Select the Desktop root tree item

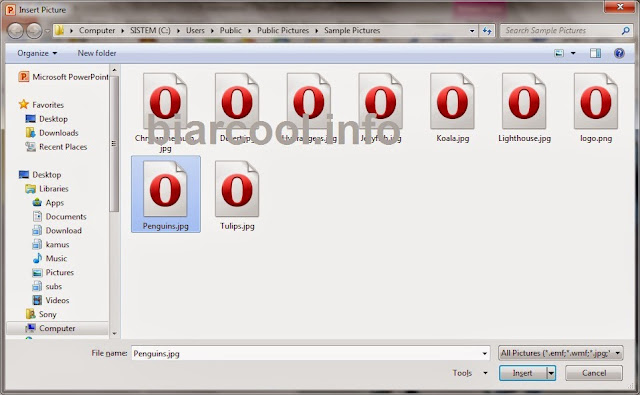[x=40, y=175]
